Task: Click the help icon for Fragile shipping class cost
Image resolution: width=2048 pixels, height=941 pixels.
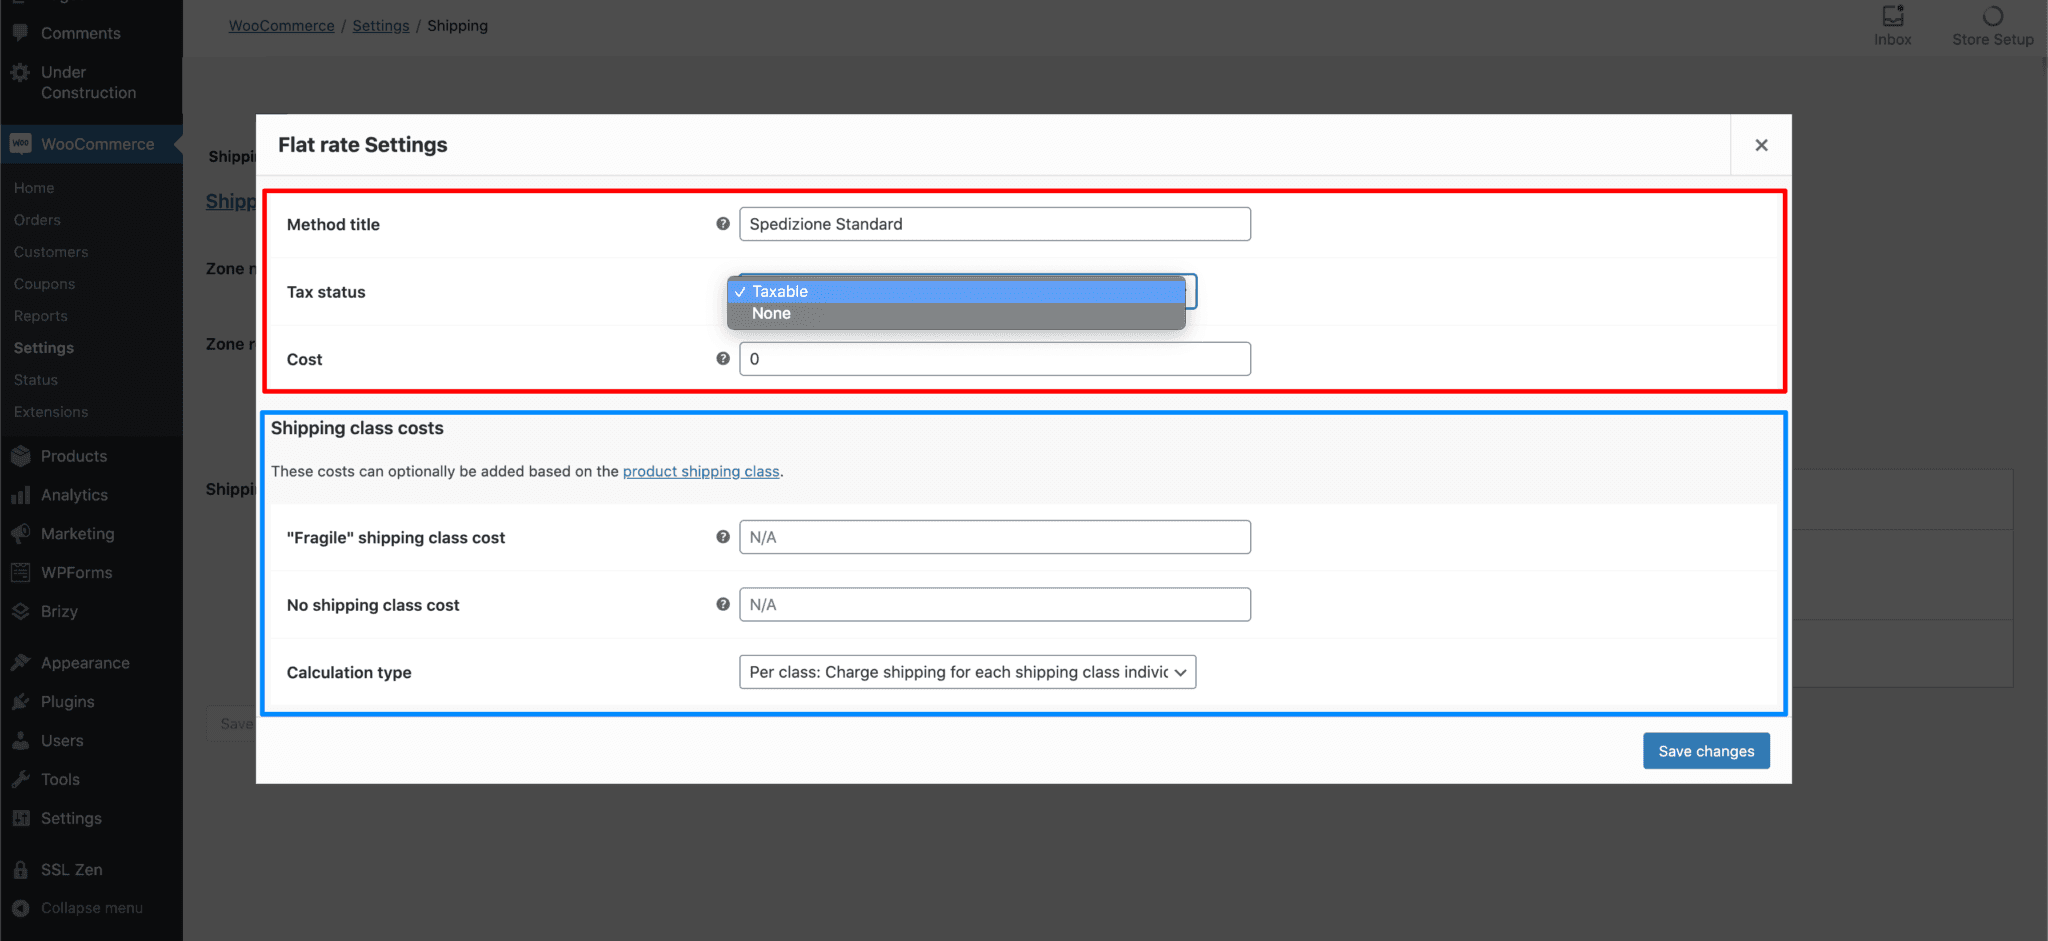Action: (723, 537)
